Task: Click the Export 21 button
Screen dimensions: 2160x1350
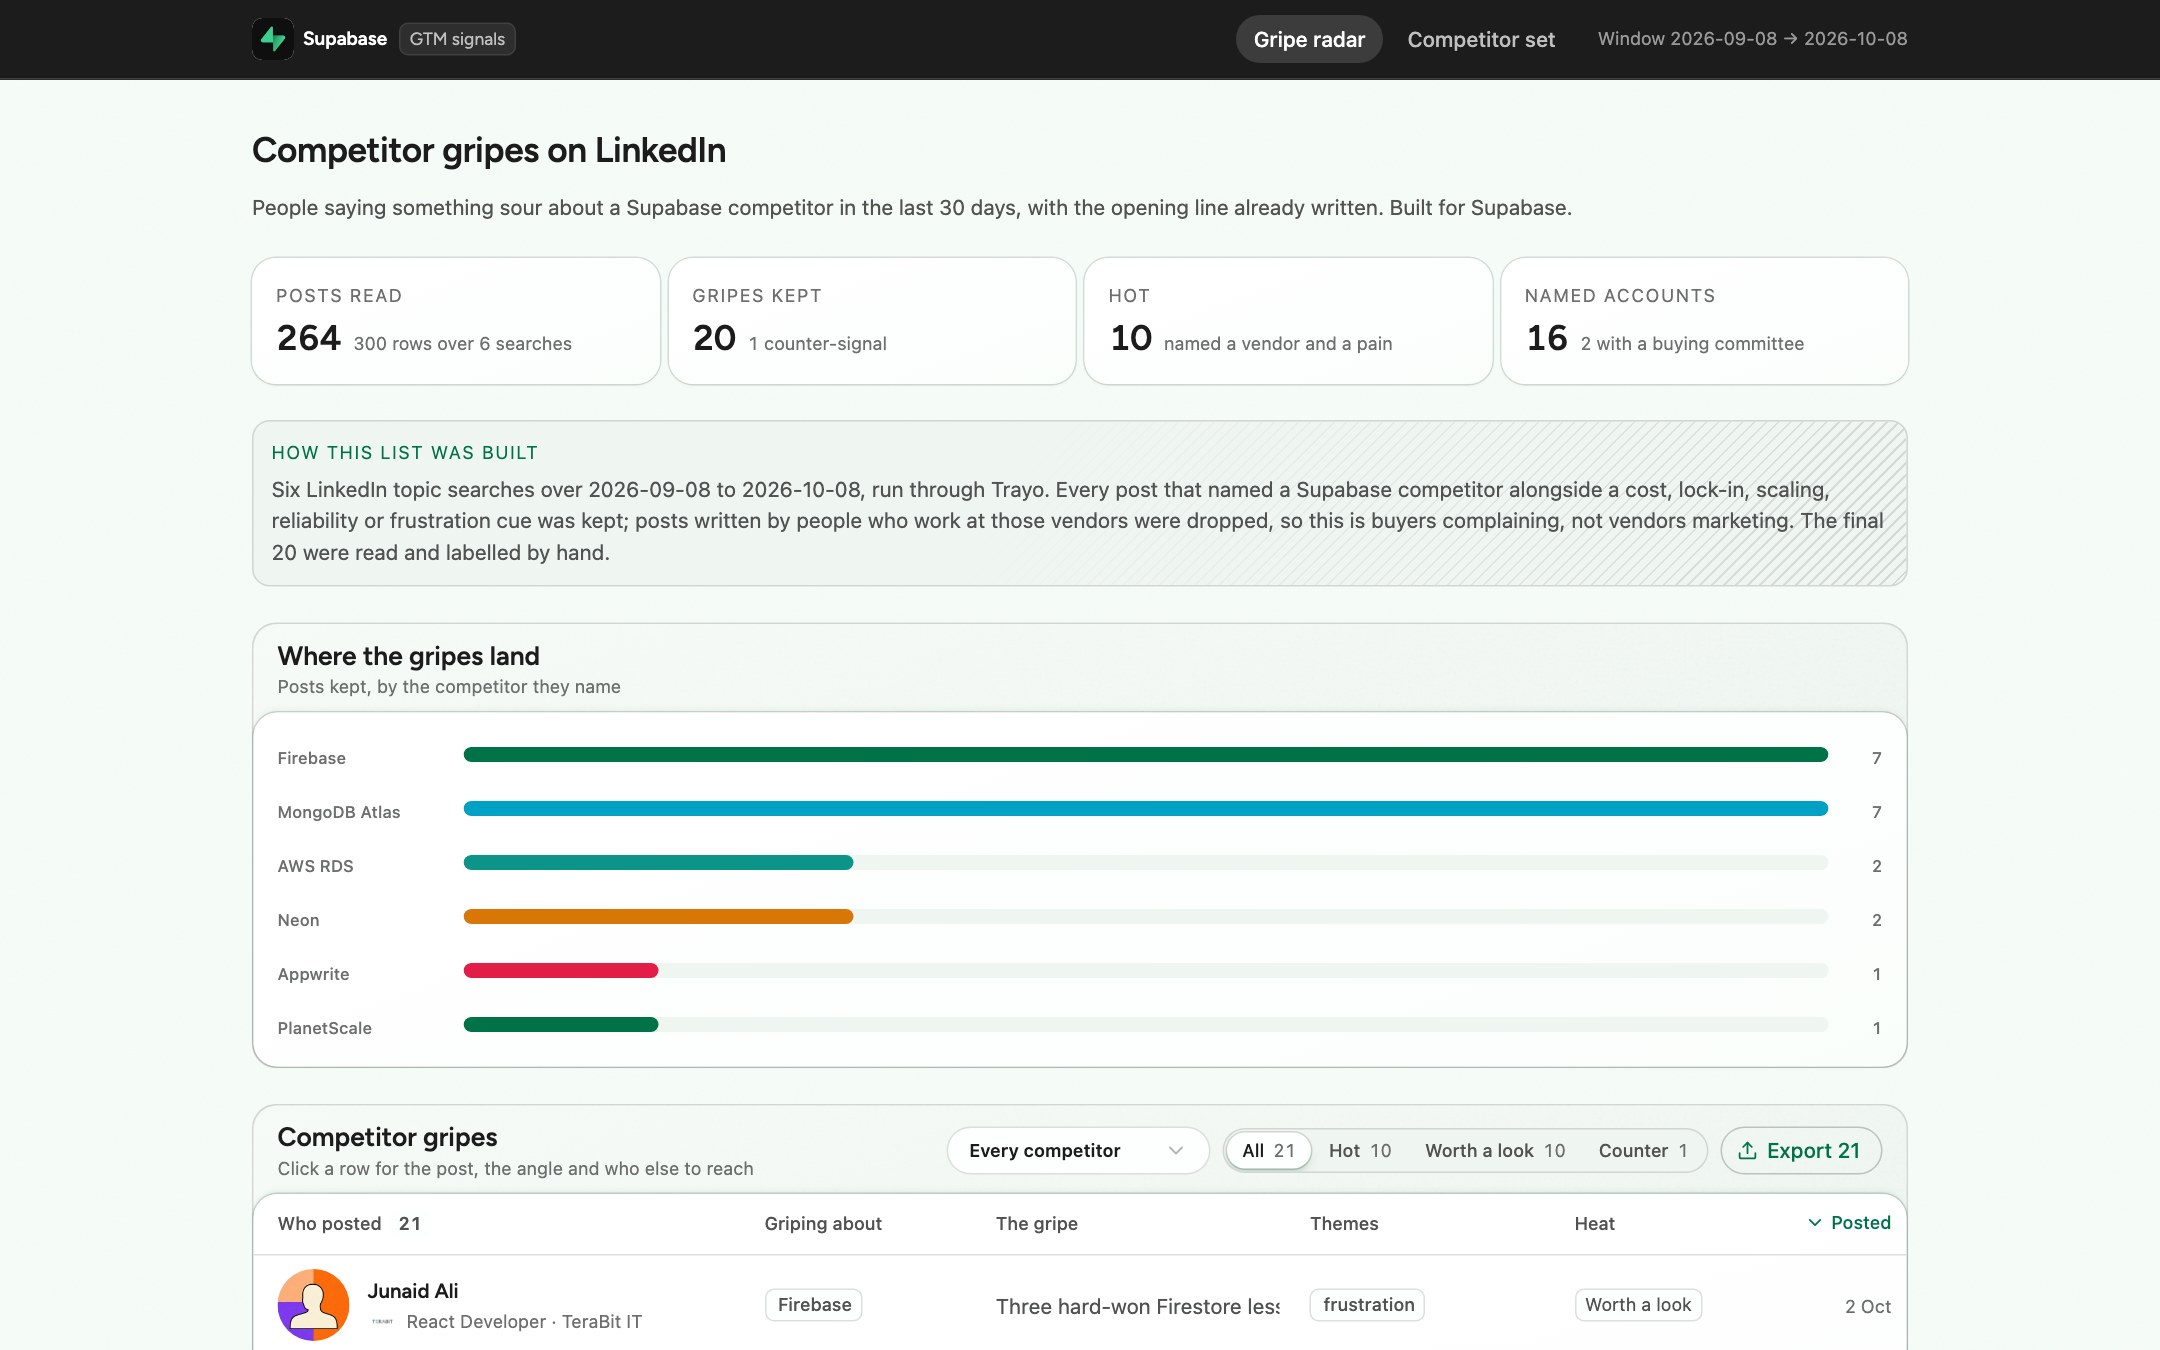Action: click(x=1800, y=1151)
